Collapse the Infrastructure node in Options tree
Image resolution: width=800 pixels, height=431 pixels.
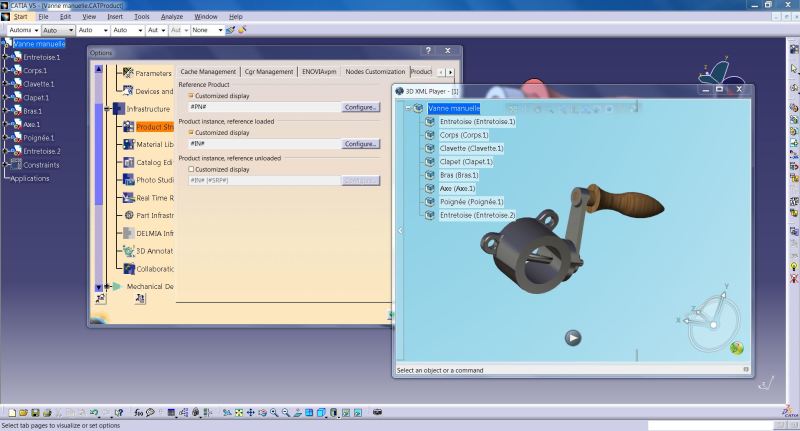point(107,109)
